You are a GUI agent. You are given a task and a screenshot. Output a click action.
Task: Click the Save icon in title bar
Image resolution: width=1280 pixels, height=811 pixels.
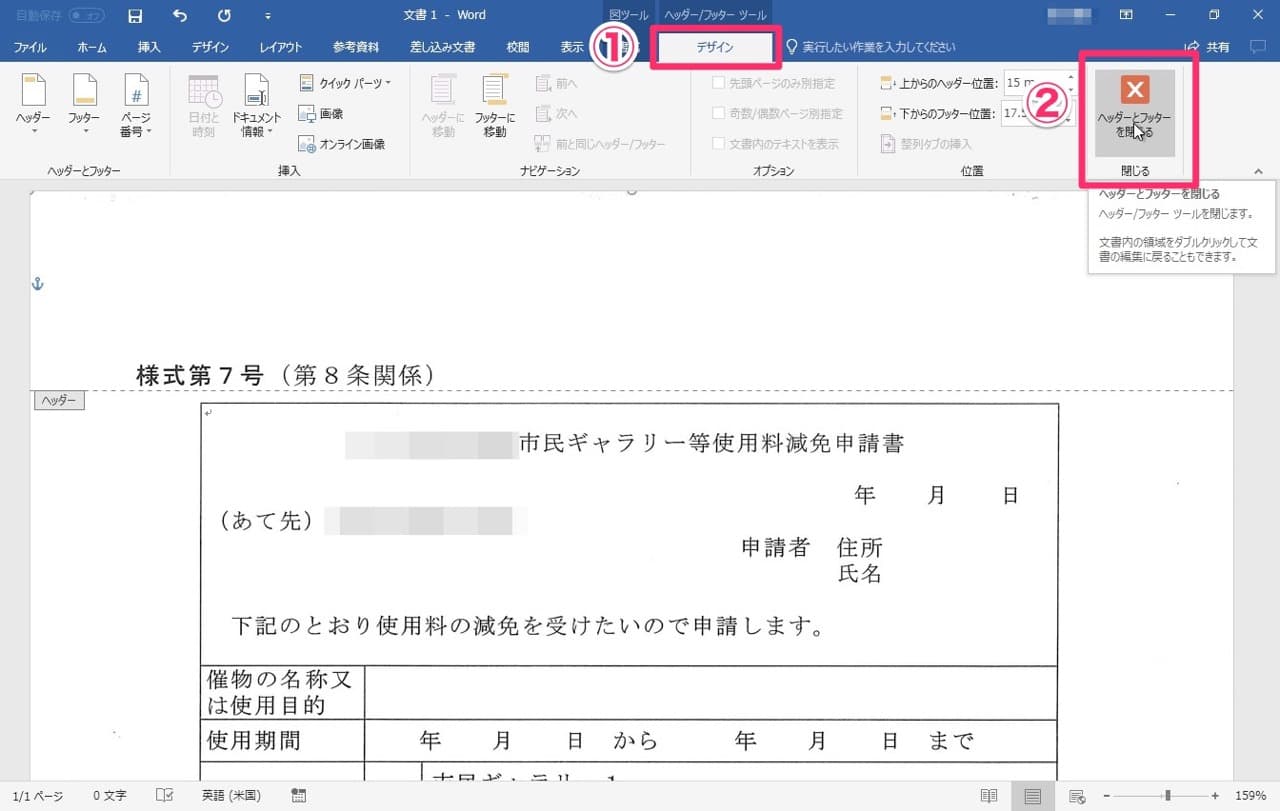(x=135, y=15)
